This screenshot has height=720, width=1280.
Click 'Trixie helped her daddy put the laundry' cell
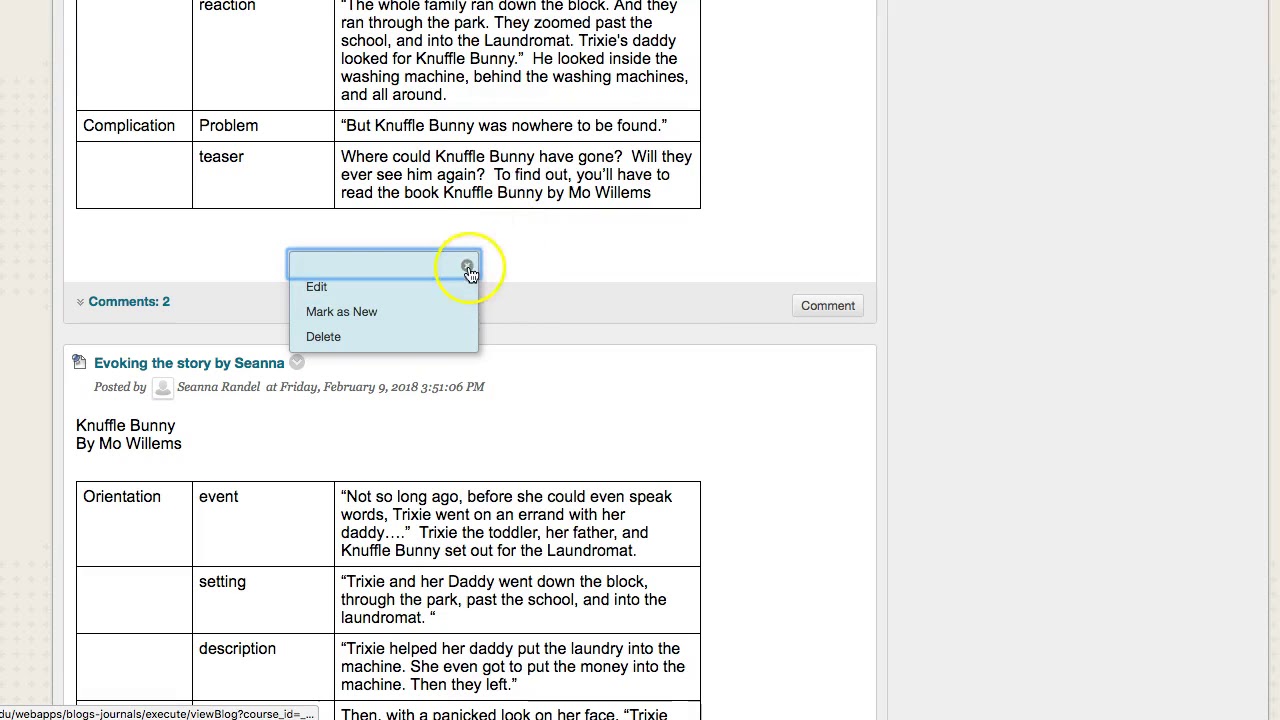517,667
